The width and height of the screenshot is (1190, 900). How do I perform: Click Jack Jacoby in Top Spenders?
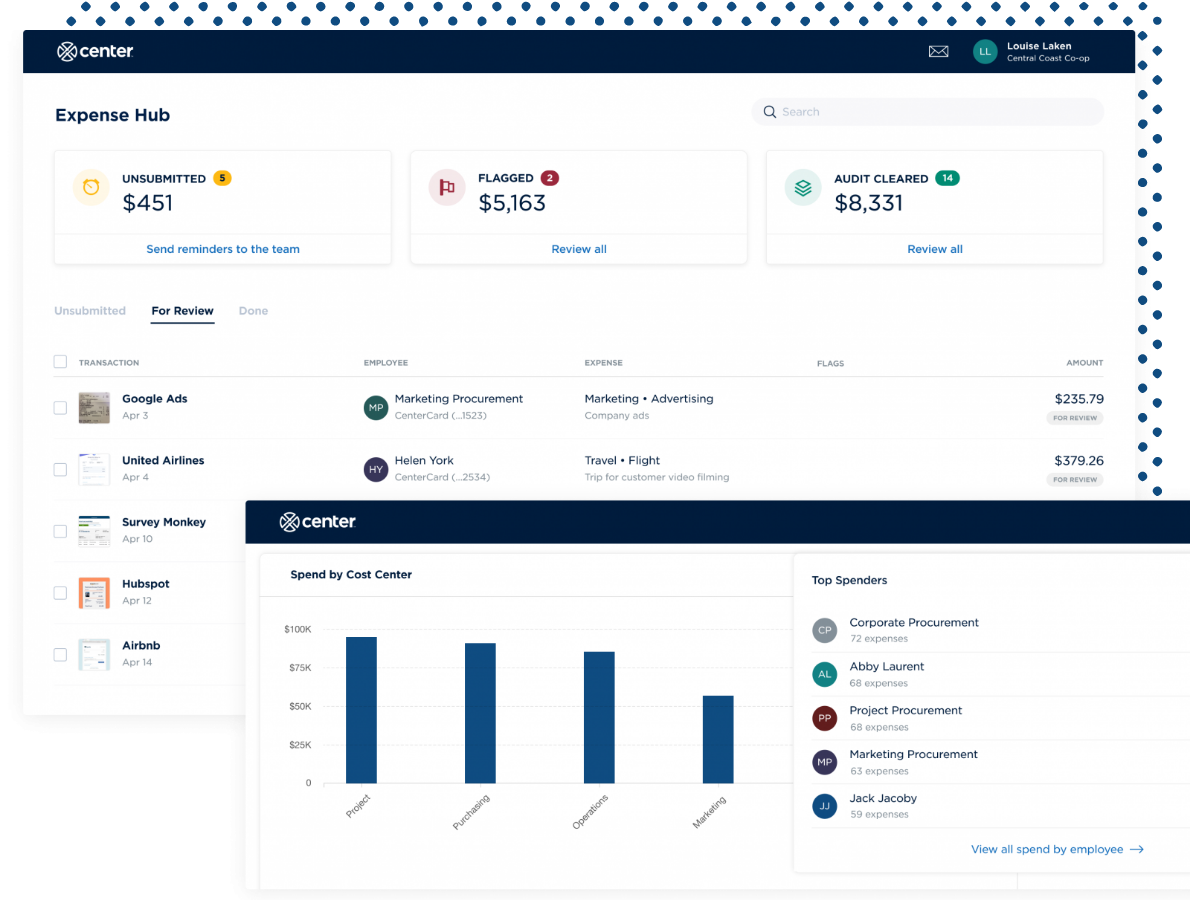click(x=883, y=798)
